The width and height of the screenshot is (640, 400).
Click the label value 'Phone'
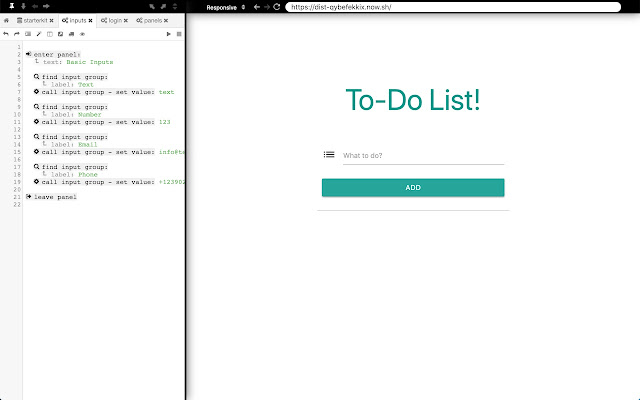point(88,175)
